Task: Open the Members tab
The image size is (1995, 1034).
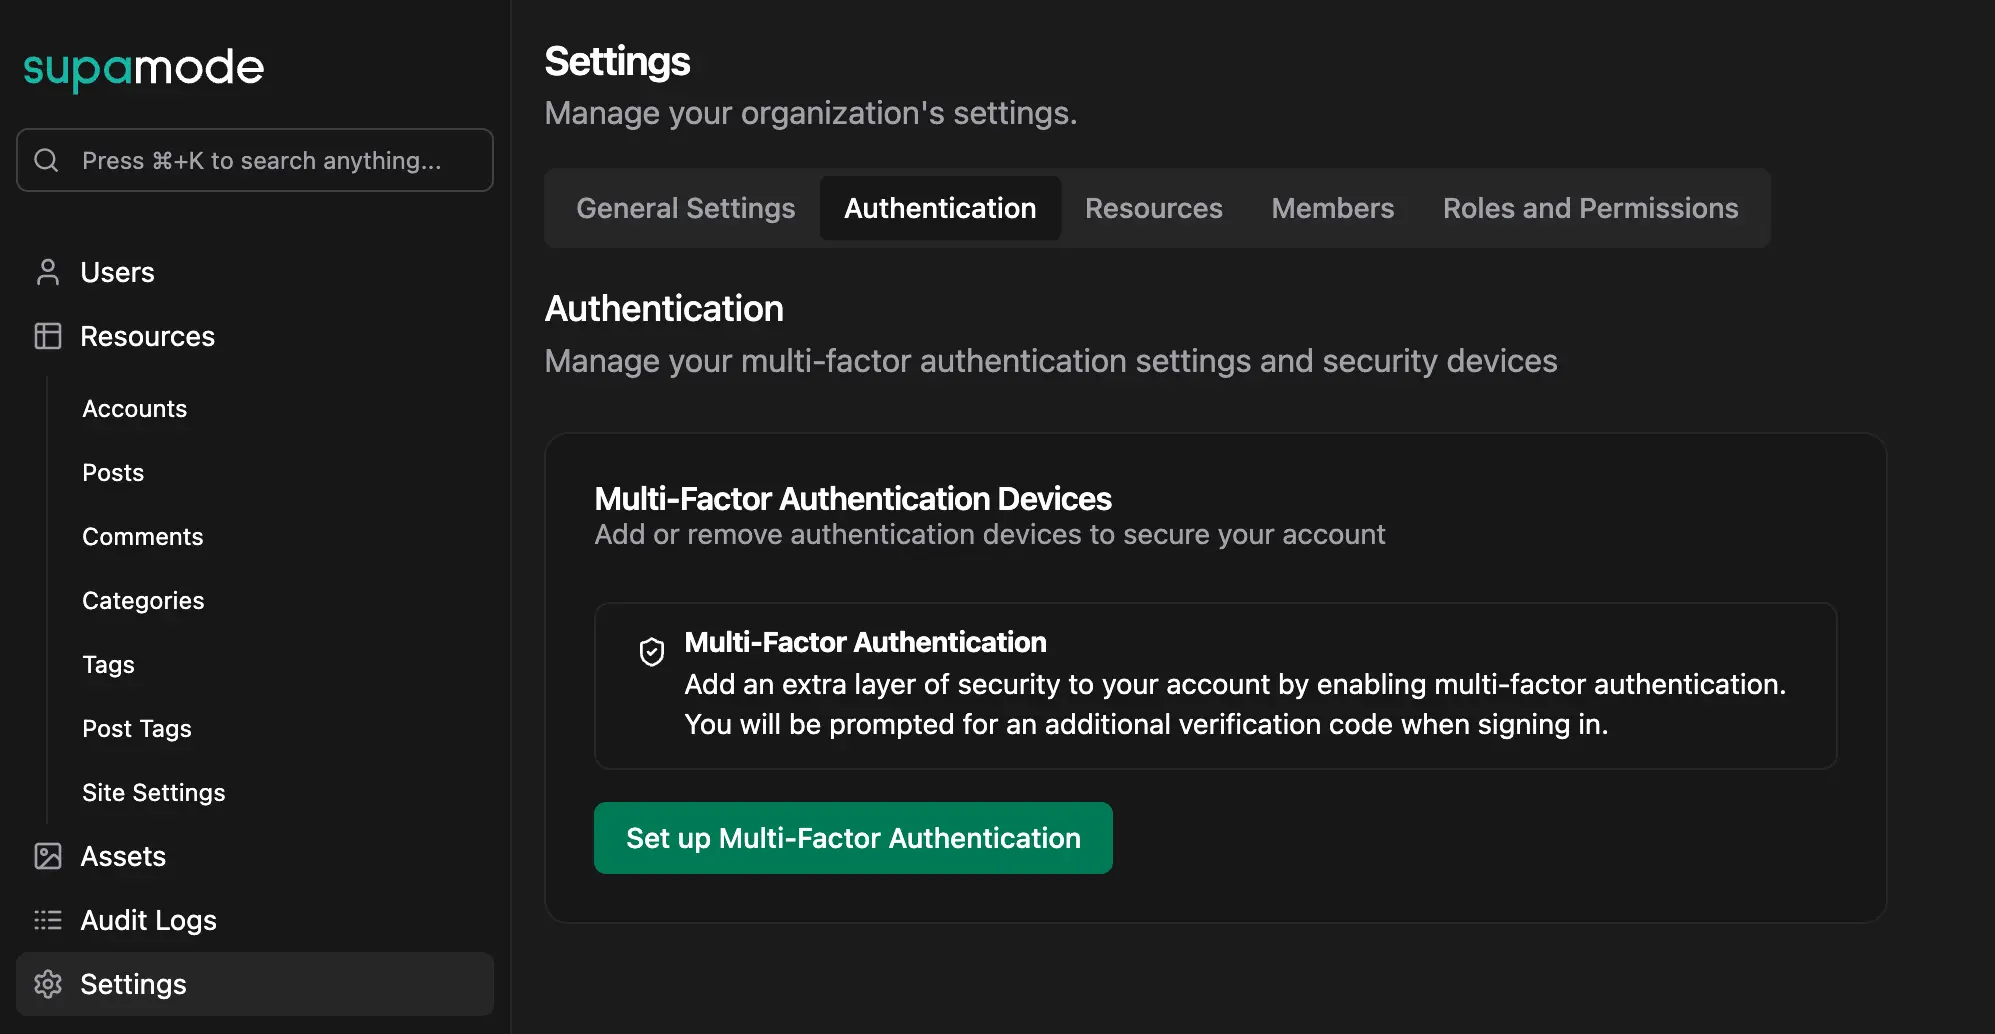Action: 1332,208
